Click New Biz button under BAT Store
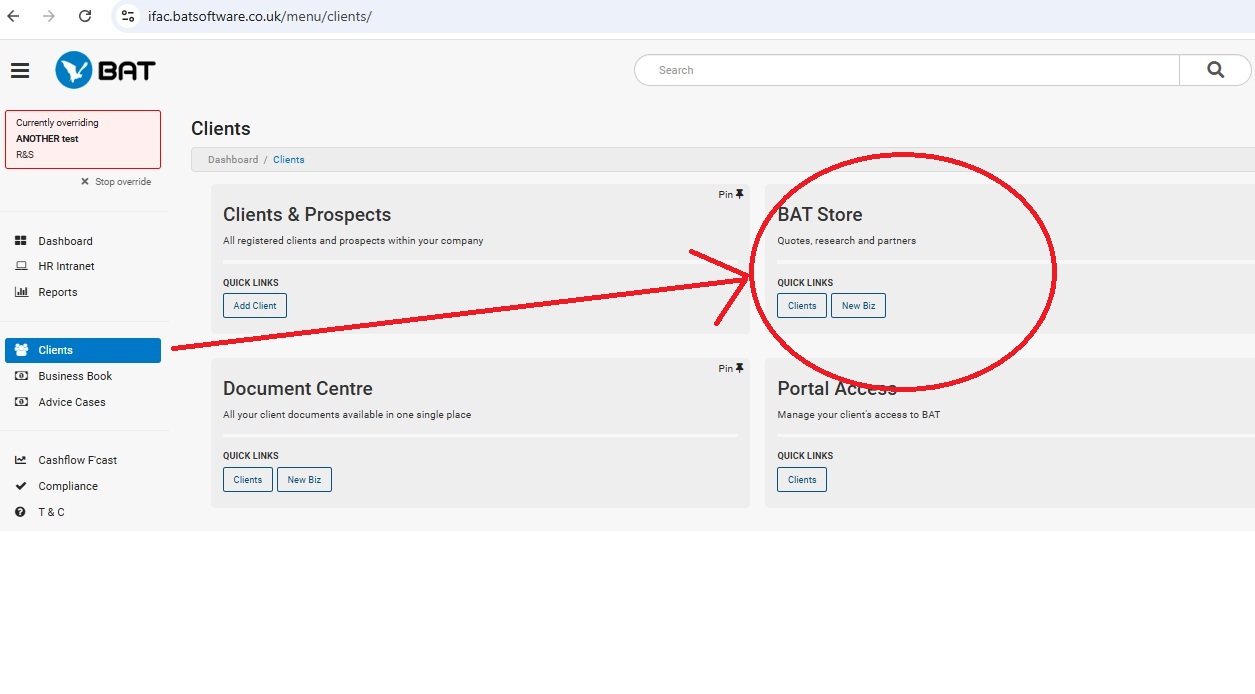 coord(858,306)
